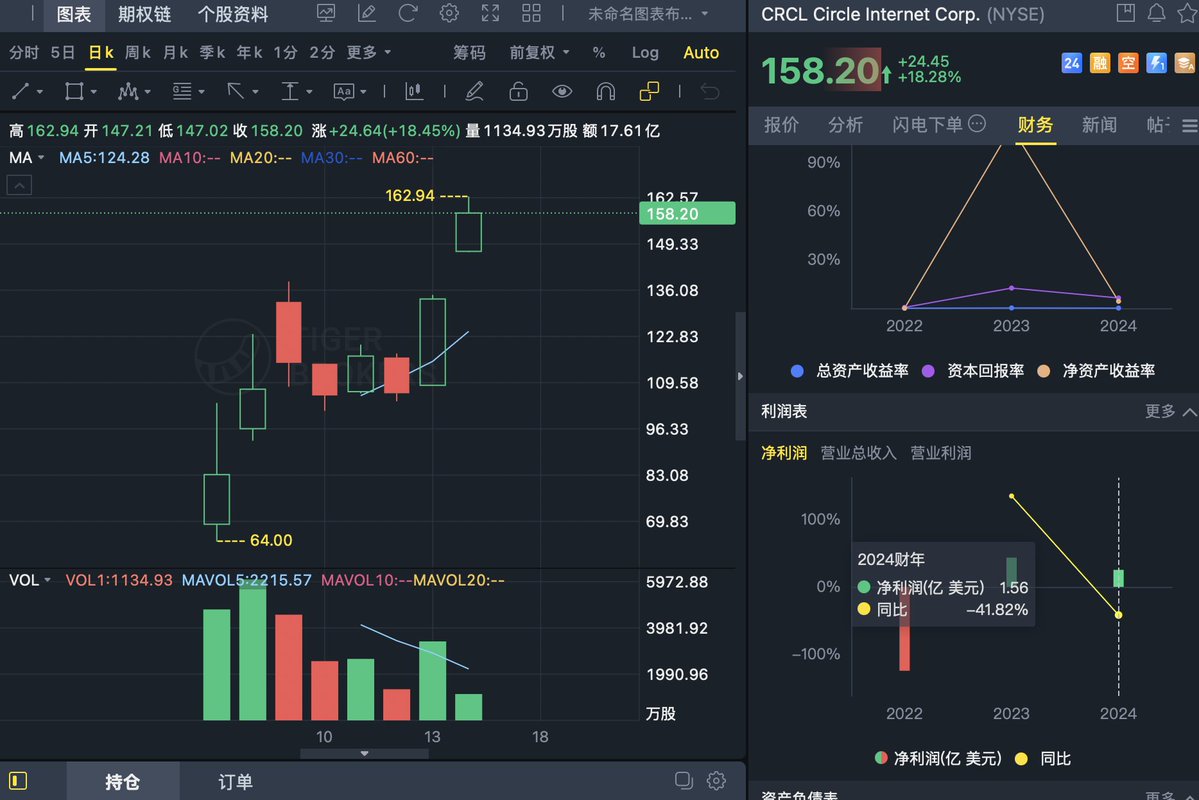Toggle the yellow linked-drawings sync icon
This screenshot has width=1199, height=800.
[x=648, y=92]
